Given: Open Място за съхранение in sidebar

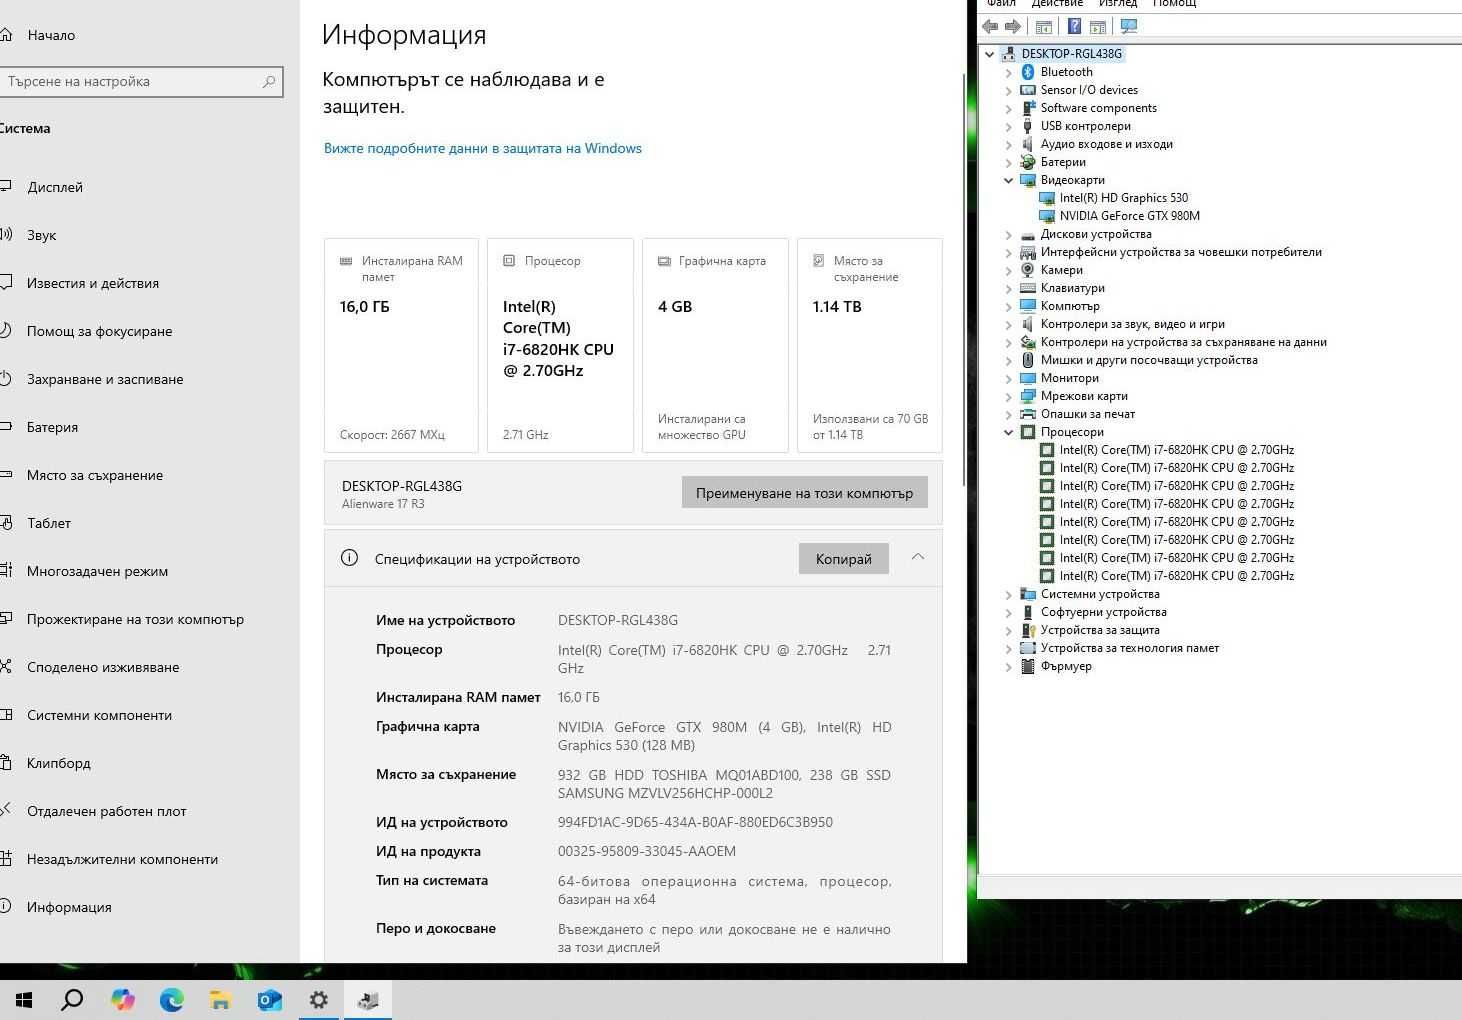Looking at the screenshot, I should [95, 475].
